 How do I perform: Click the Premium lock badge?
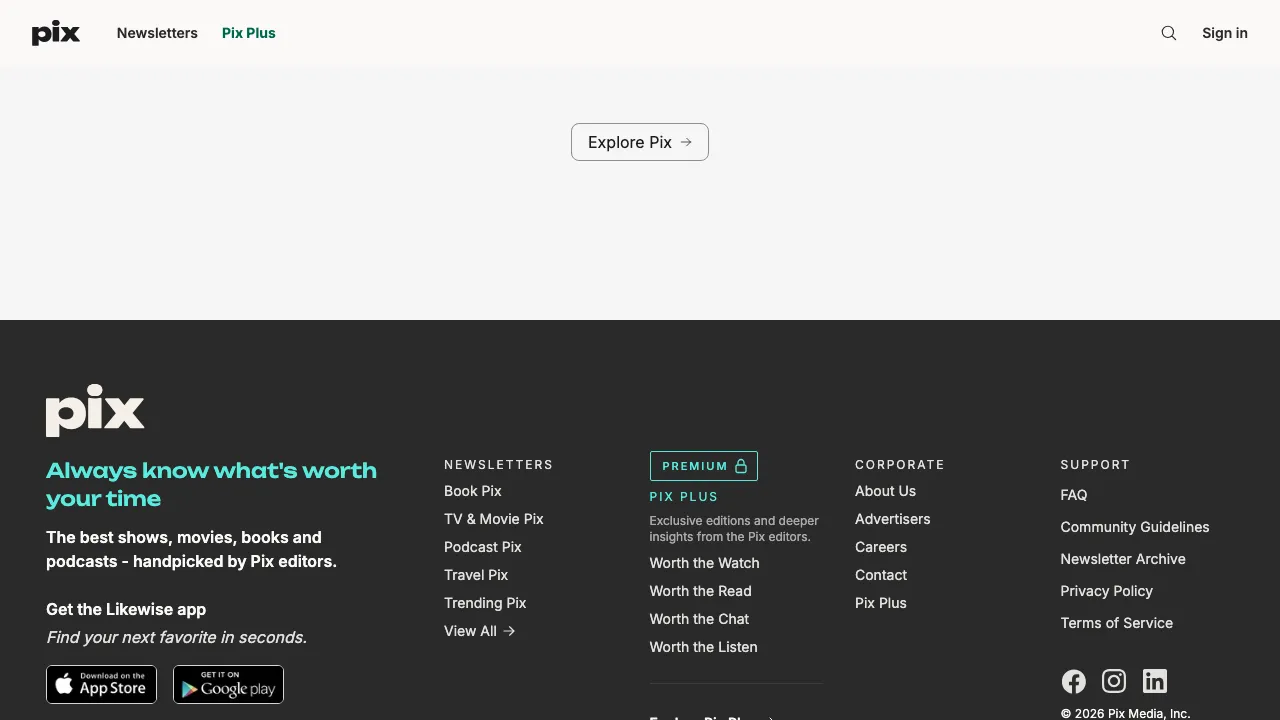pos(704,466)
